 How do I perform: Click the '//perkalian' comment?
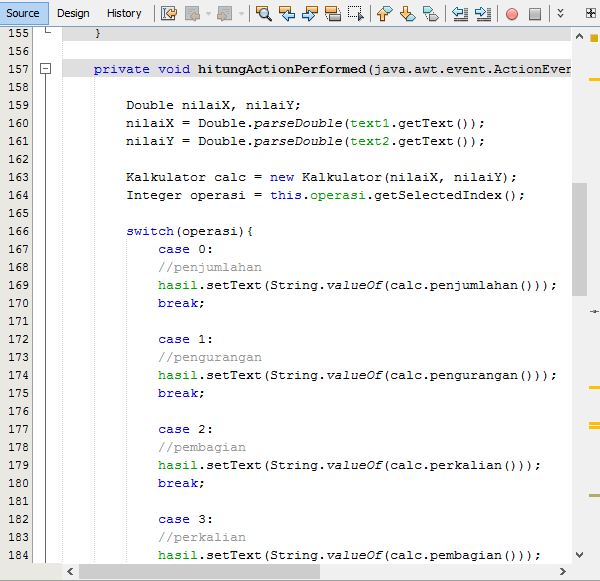click(202, 537)
